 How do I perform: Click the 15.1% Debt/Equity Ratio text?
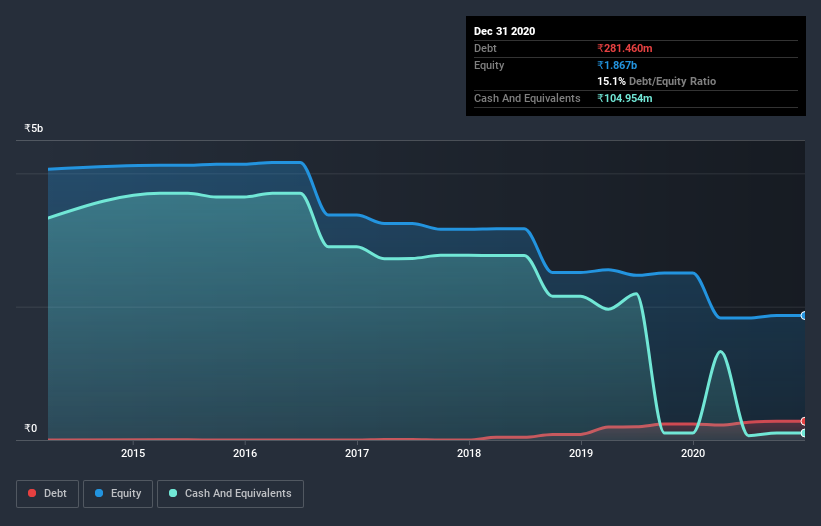(x=657, y=81)
